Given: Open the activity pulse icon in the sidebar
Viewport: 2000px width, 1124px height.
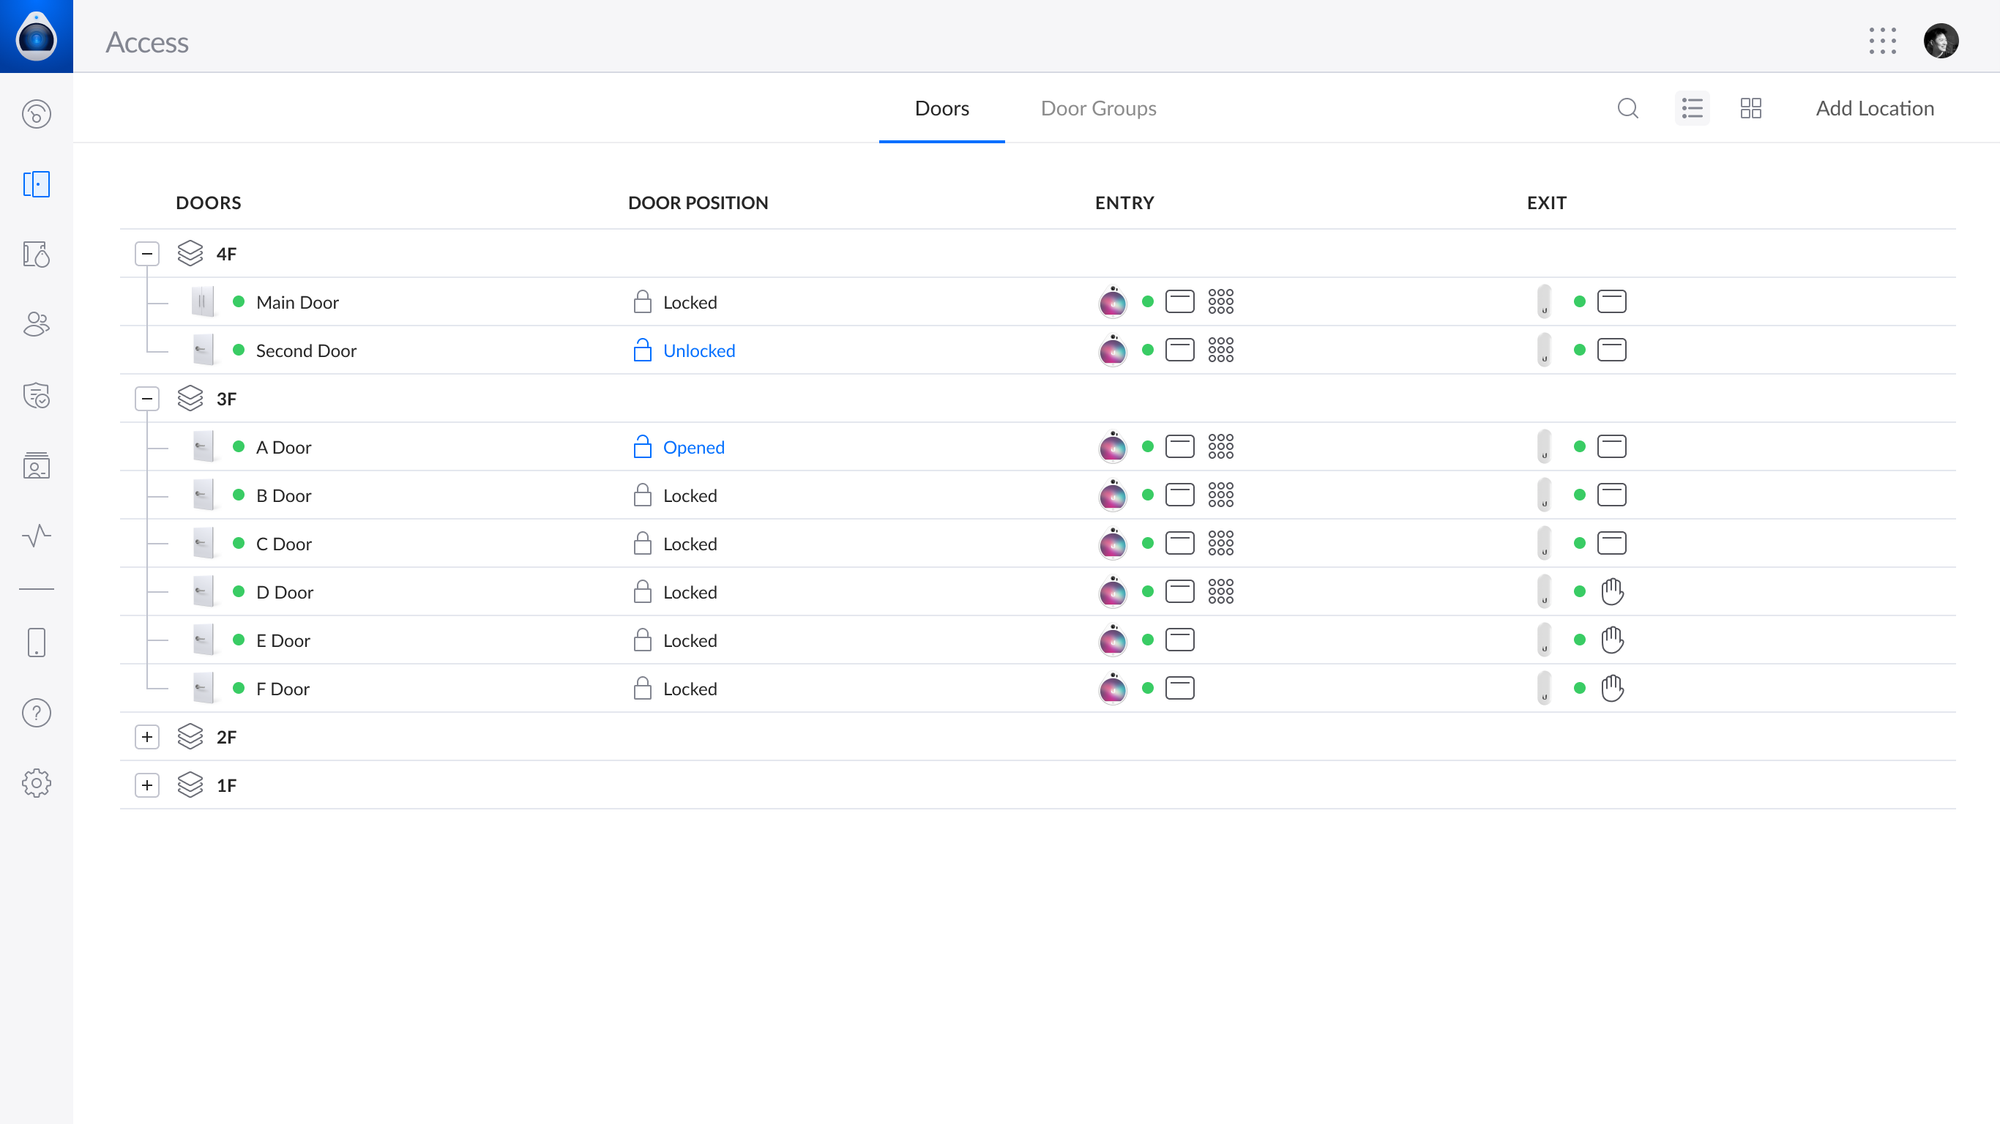Looking at the screenshot, I should 37,536.
